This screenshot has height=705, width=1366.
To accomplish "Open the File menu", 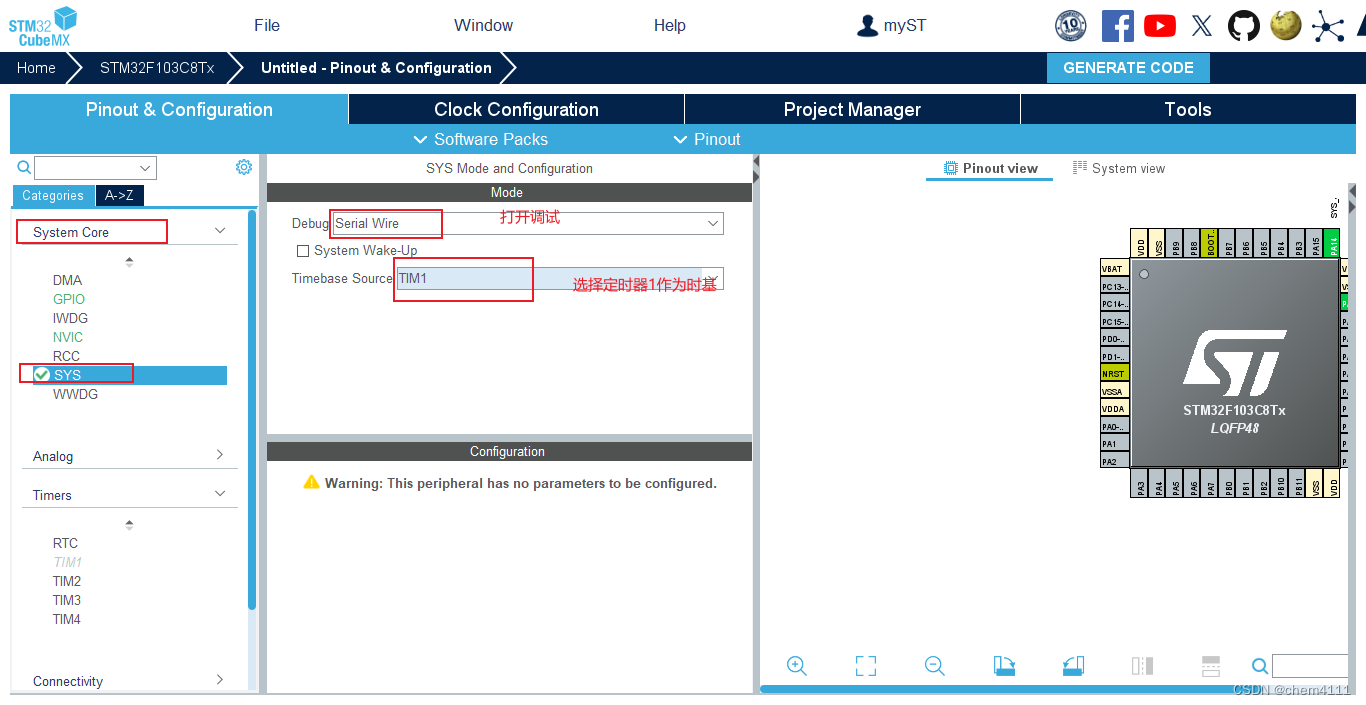I will 267,26.
